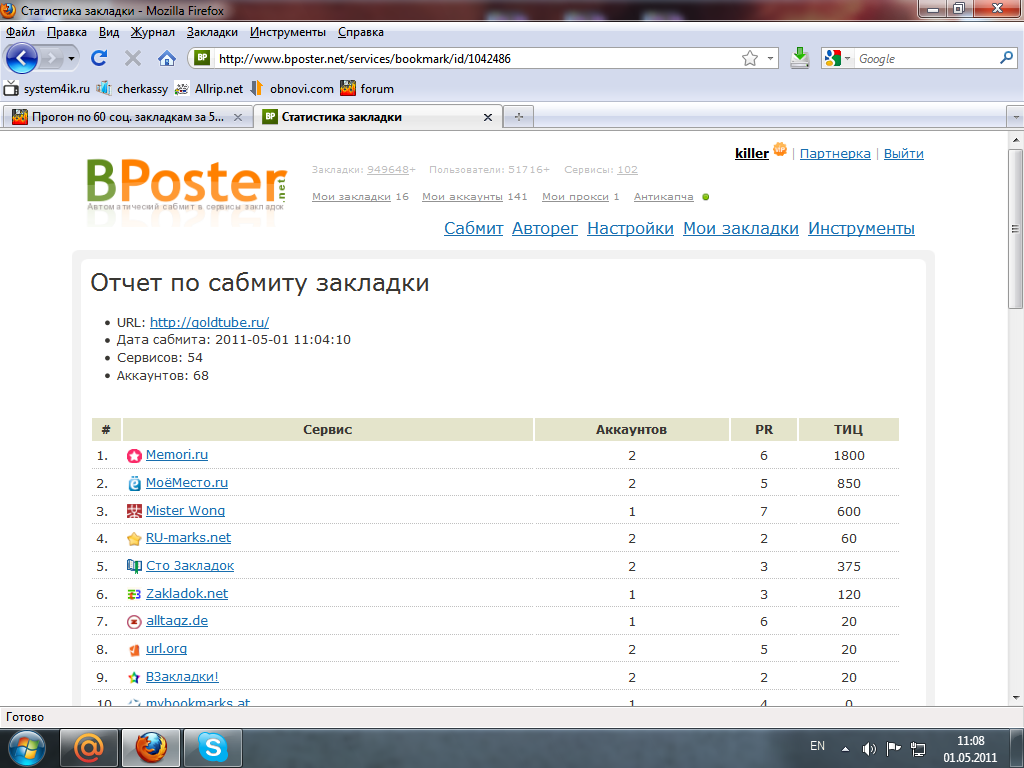Click the МоёМесто.ru service icon
1024x768 pixels.
click(x=134, y=483)
